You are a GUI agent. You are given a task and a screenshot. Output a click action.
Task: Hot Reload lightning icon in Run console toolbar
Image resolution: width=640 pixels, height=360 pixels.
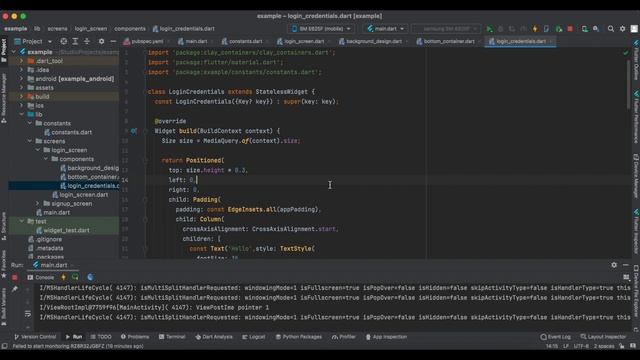pos(63,277)
